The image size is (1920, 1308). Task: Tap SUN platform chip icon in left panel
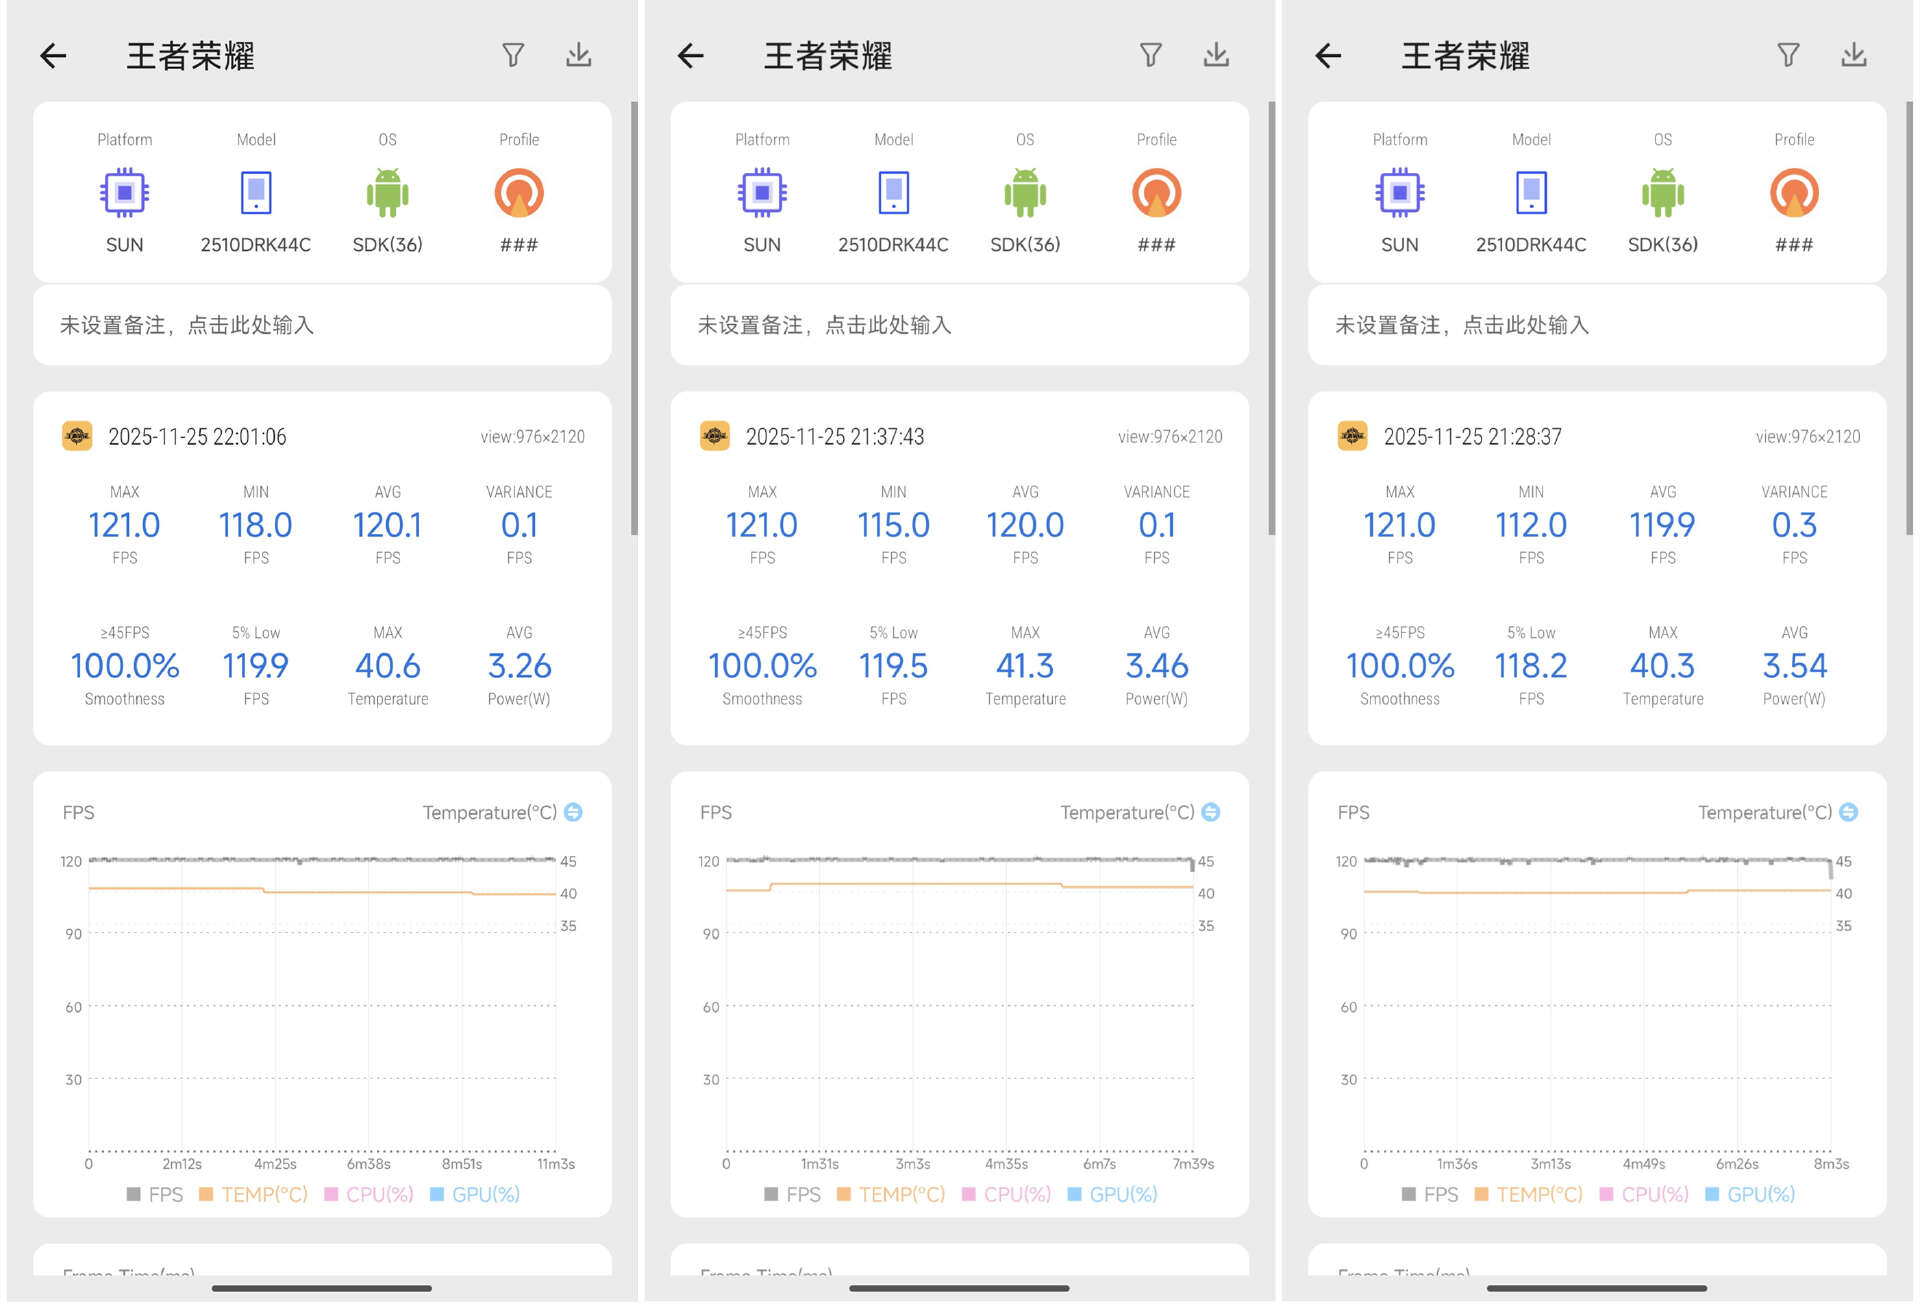pyautogui.click(x=124, y=193)
